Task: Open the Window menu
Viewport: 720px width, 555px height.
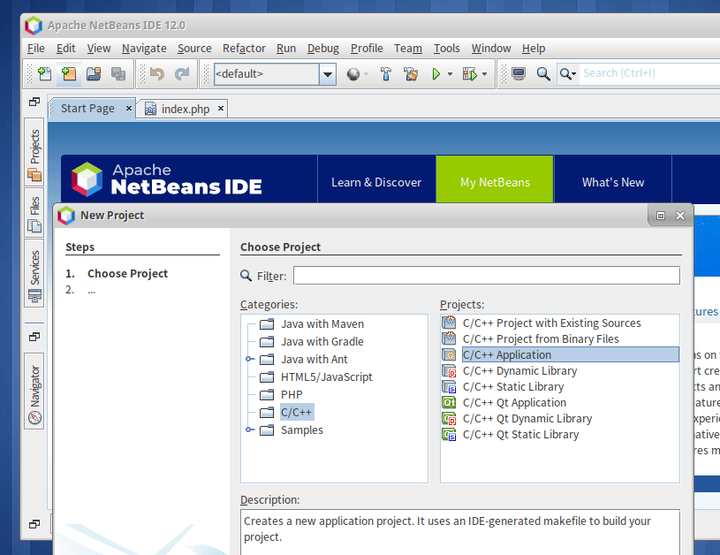Action: [x=491, y=48]
